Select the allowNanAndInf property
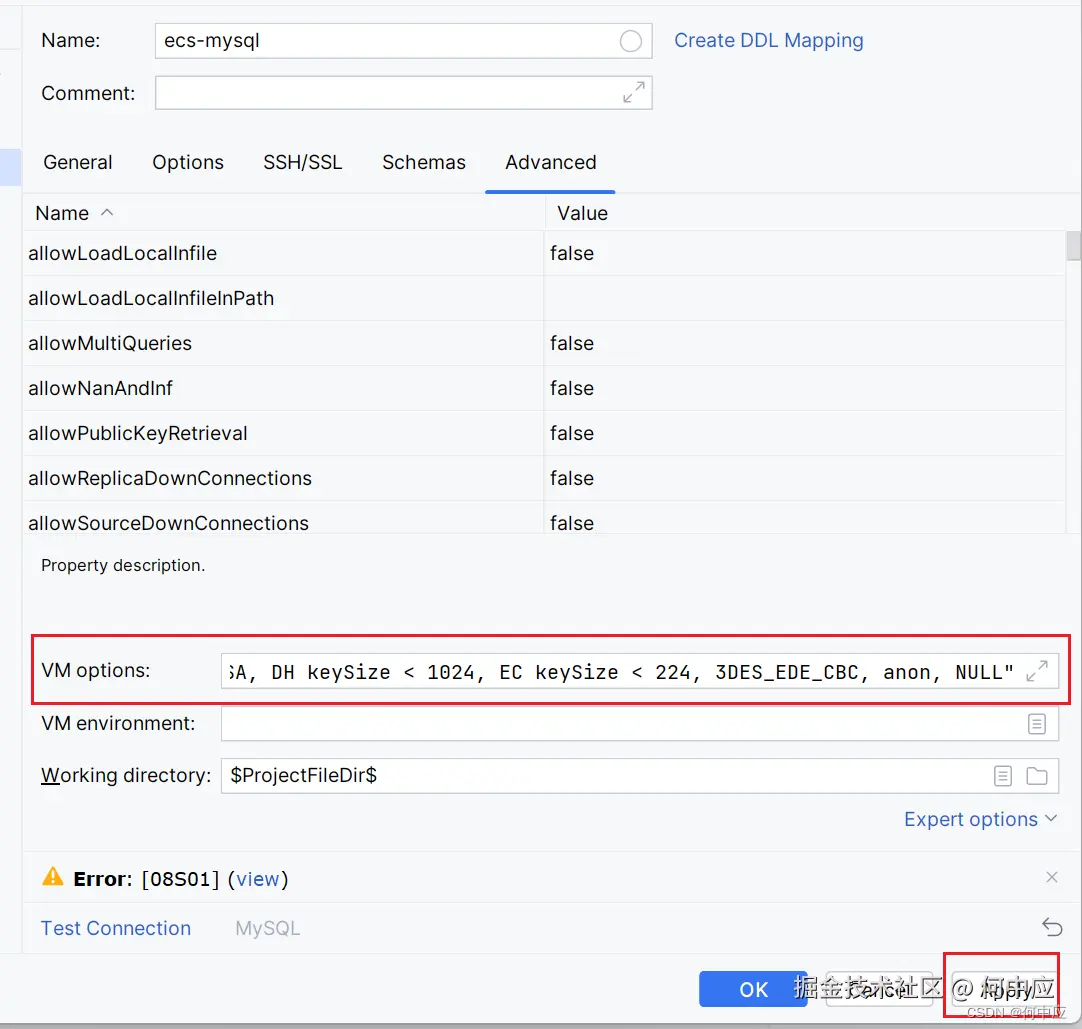 pos(100,388)
